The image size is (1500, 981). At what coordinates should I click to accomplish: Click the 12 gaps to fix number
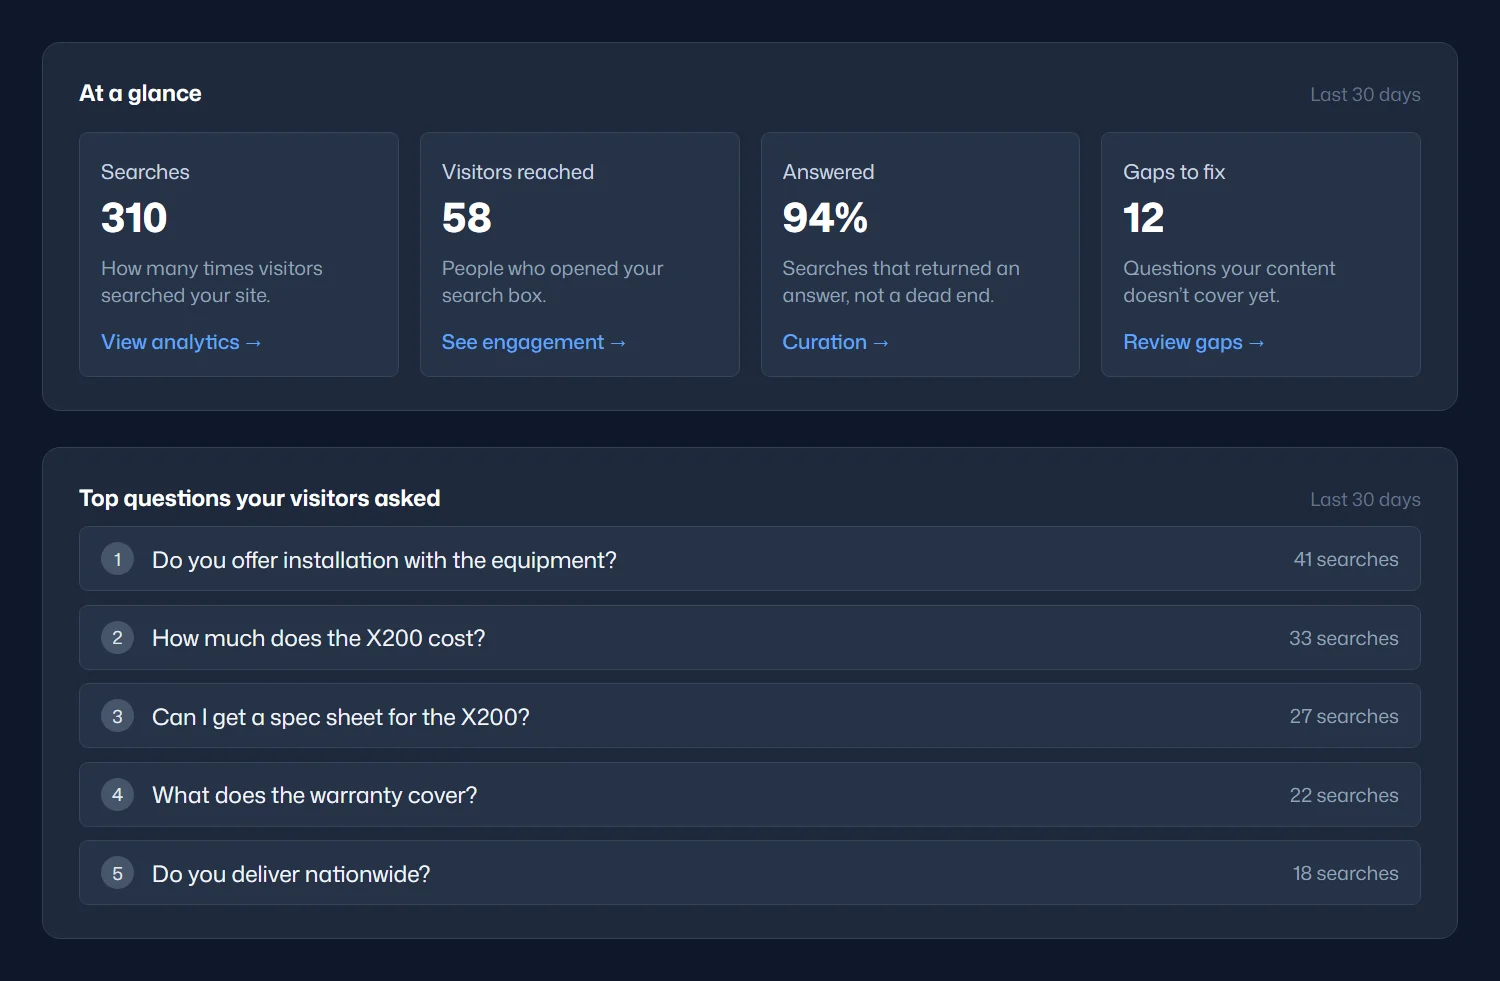[x=1144, y=218]
